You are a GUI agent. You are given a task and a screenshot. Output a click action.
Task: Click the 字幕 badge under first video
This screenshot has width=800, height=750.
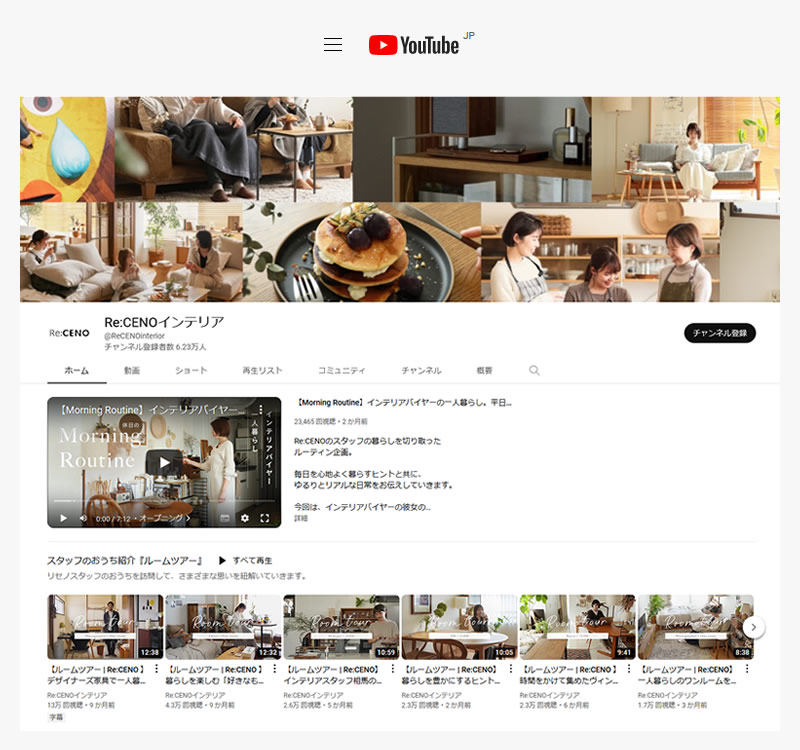click(x=56, y=717)
